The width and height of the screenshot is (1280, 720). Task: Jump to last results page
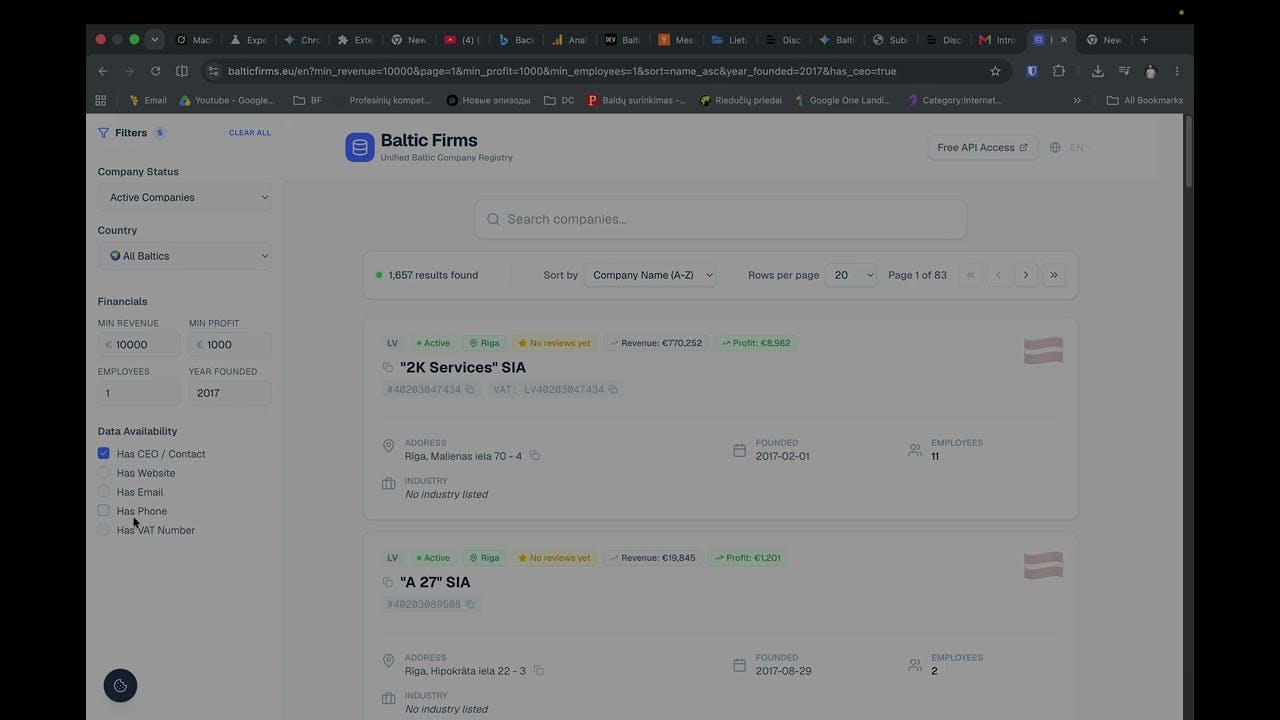tap(1053, 275)
